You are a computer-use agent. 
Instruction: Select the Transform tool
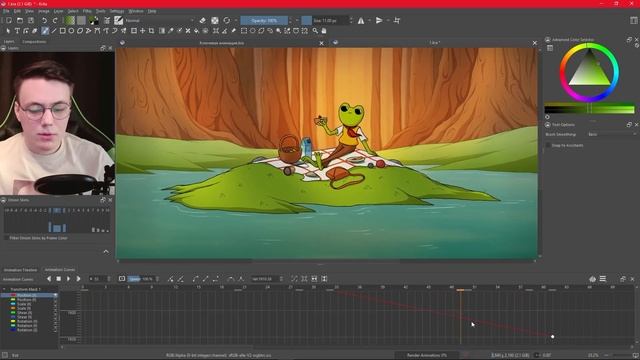[x=134, y=31]
